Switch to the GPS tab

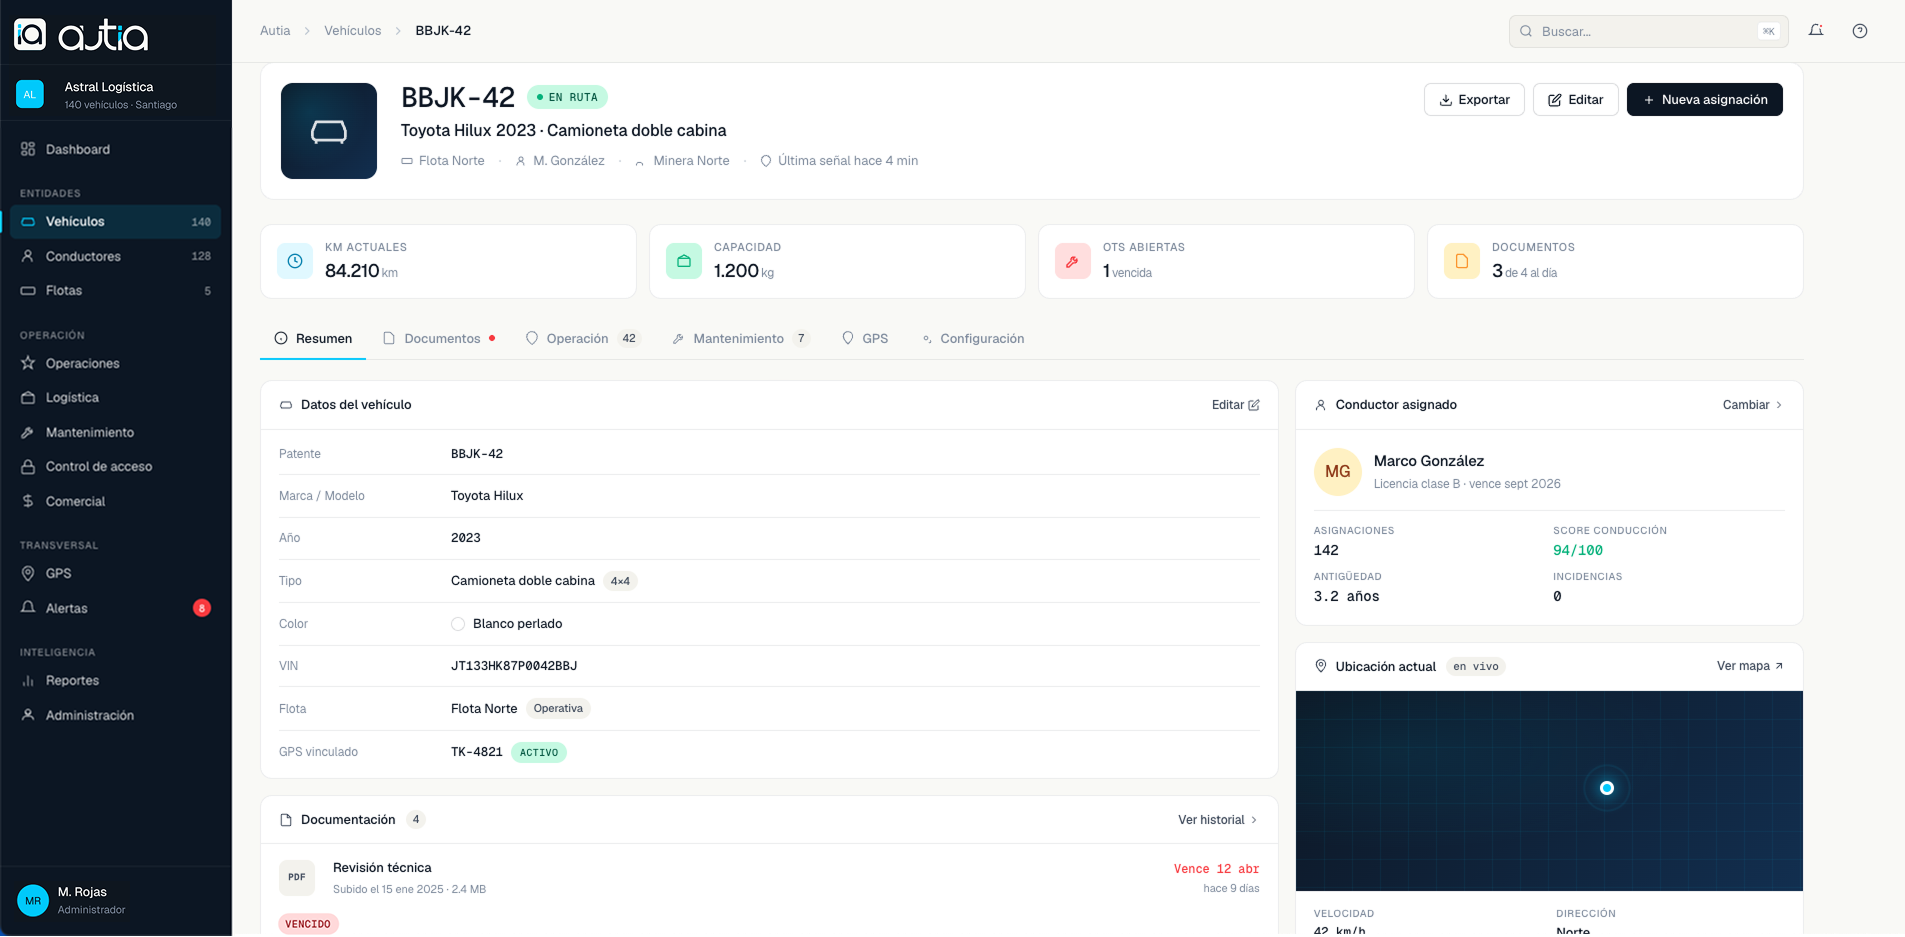click(x=865, y=339)
